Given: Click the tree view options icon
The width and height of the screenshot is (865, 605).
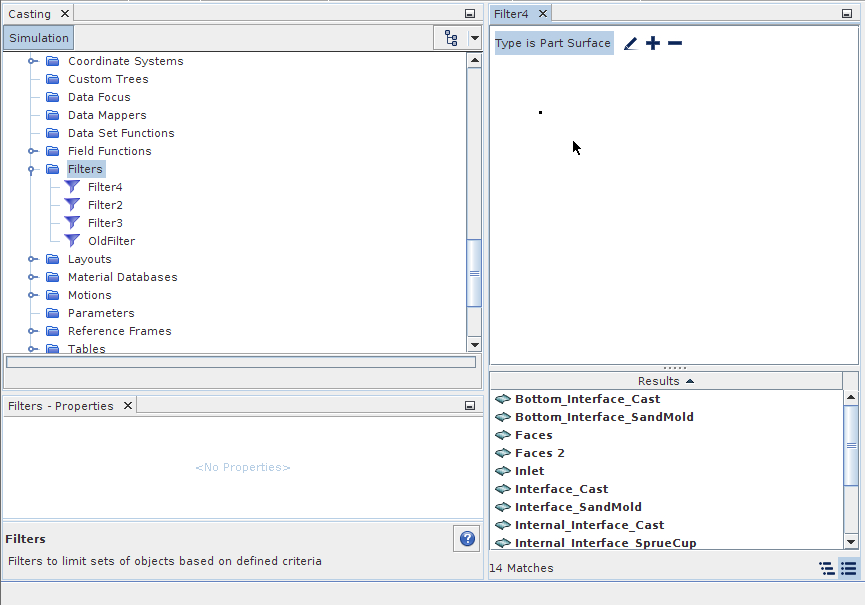Looking at the screenshot, I should [451, 38].
